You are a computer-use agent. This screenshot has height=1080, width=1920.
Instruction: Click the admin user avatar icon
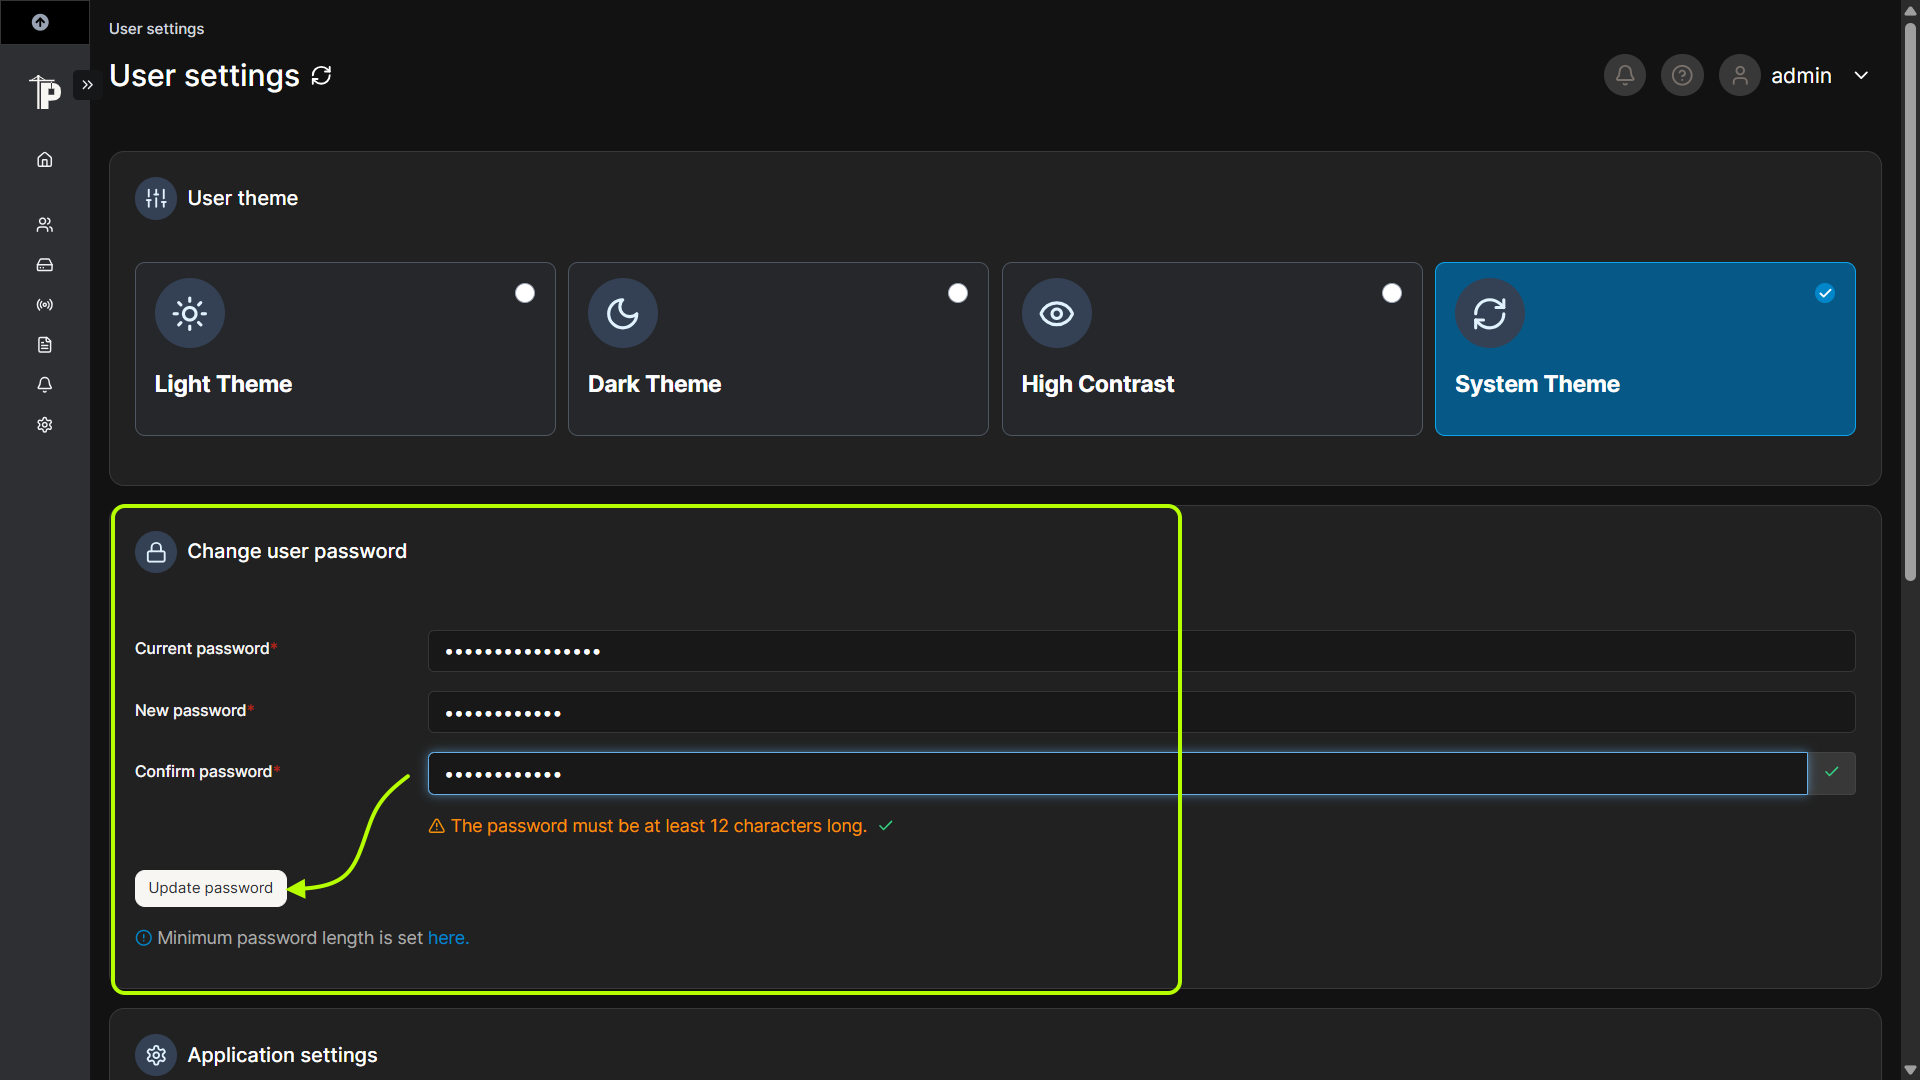[x=1740, y=75]
